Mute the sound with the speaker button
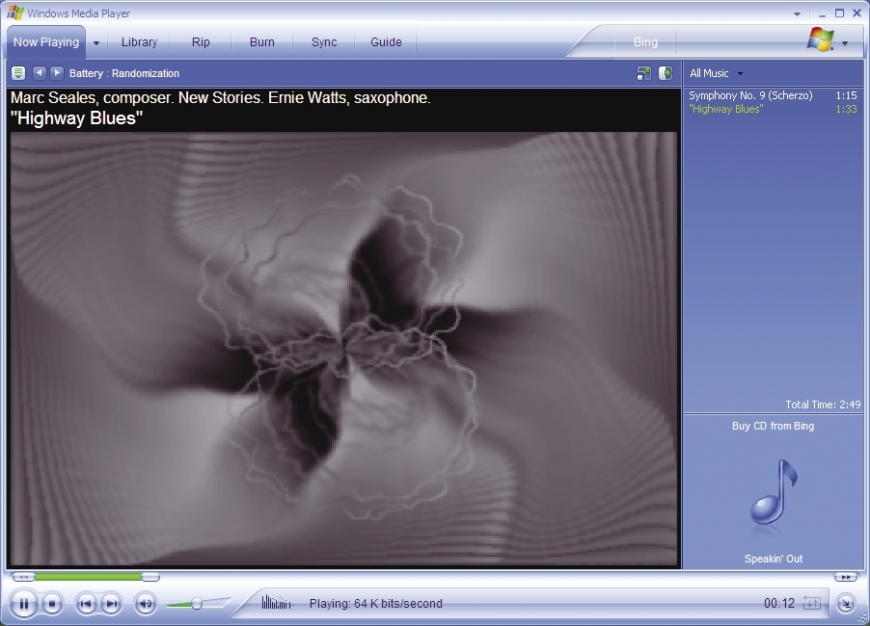This screenshot has height=626, width=870. [x=145, y=604]
